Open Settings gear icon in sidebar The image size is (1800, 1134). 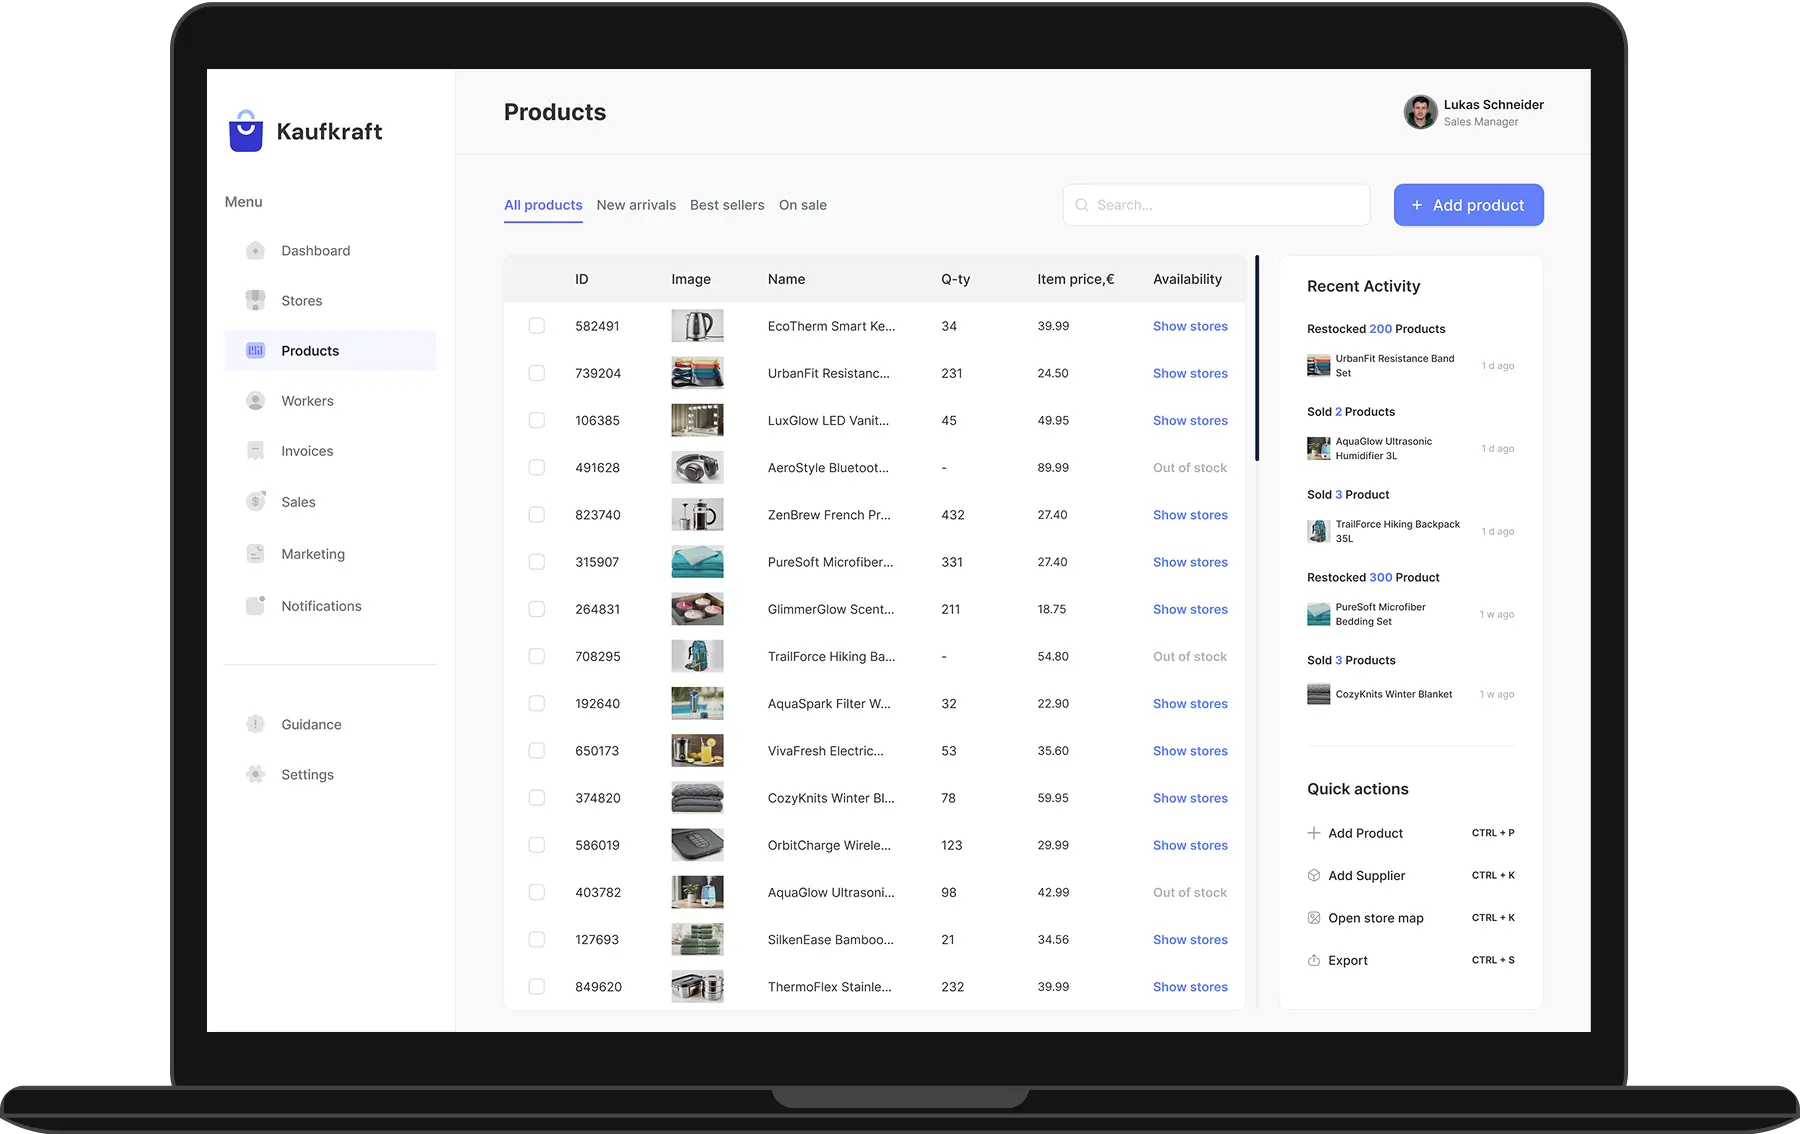click(256, 775)
